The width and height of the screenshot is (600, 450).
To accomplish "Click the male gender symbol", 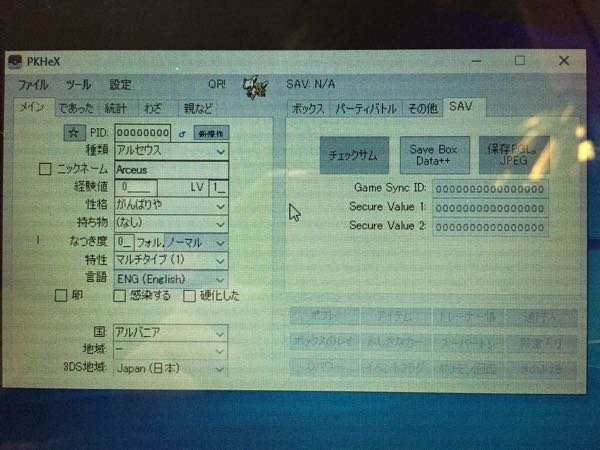I will 181,132.
